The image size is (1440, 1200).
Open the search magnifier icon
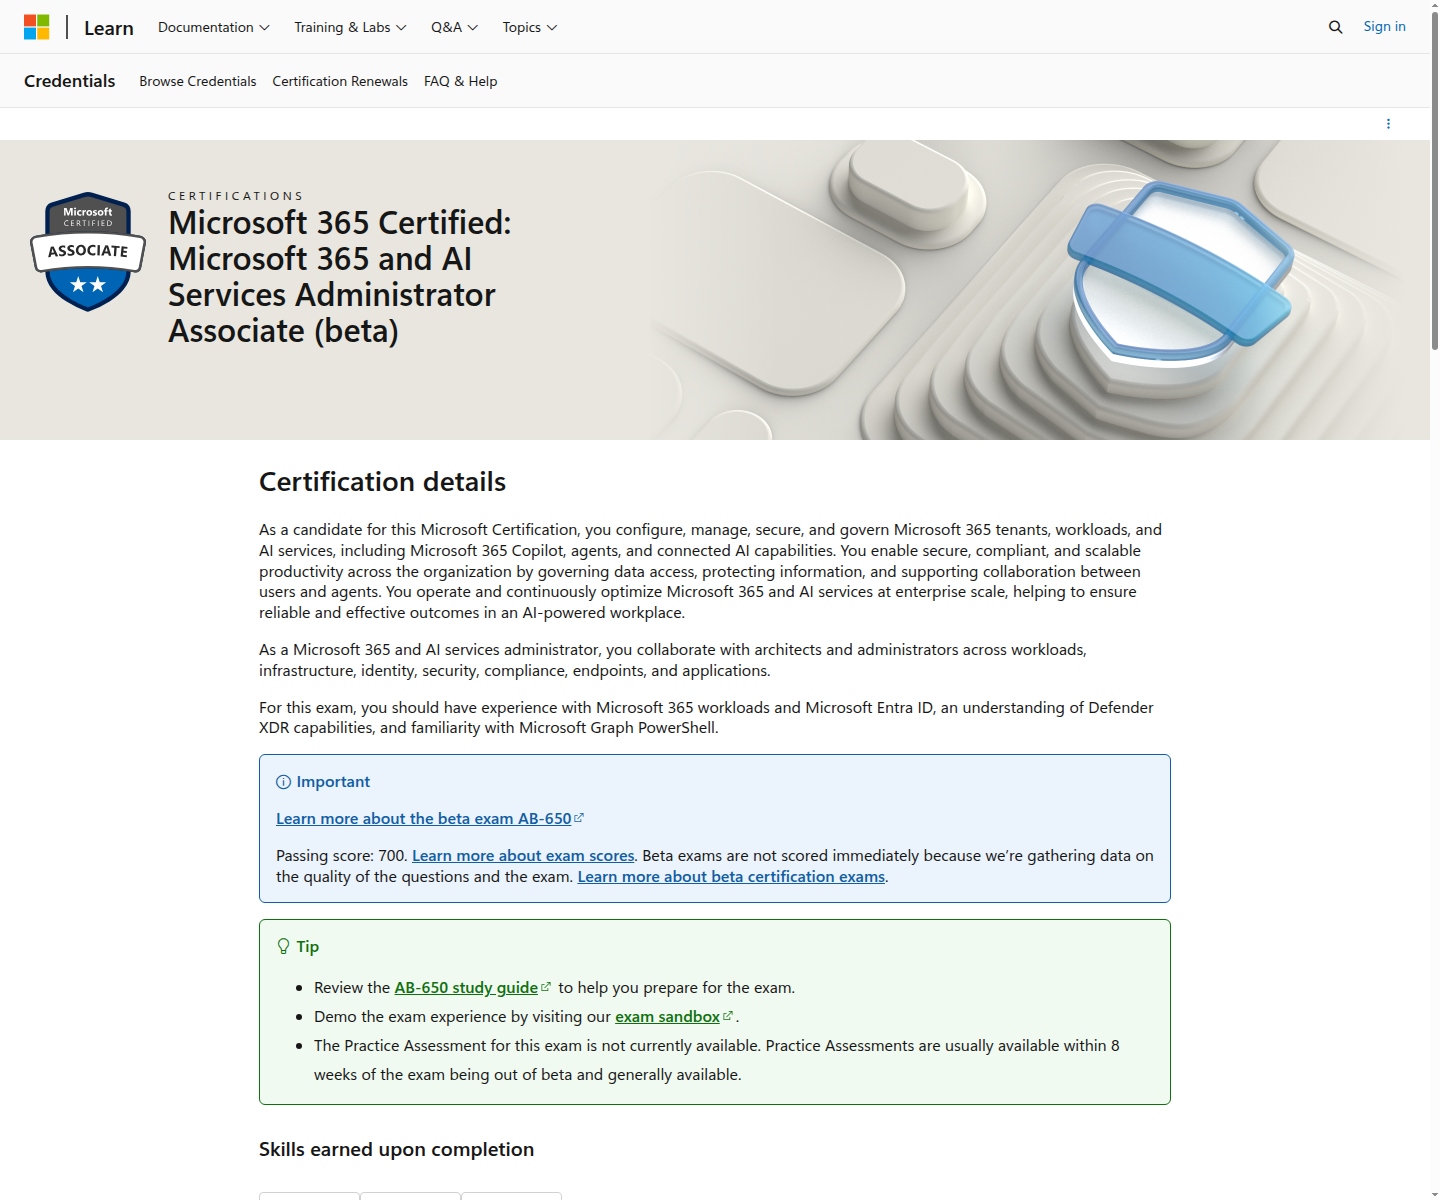[1335, 27]
